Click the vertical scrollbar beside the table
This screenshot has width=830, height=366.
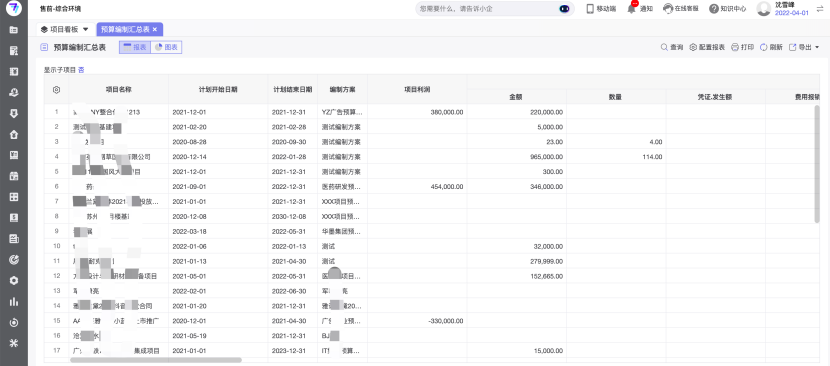click(817, 163)
